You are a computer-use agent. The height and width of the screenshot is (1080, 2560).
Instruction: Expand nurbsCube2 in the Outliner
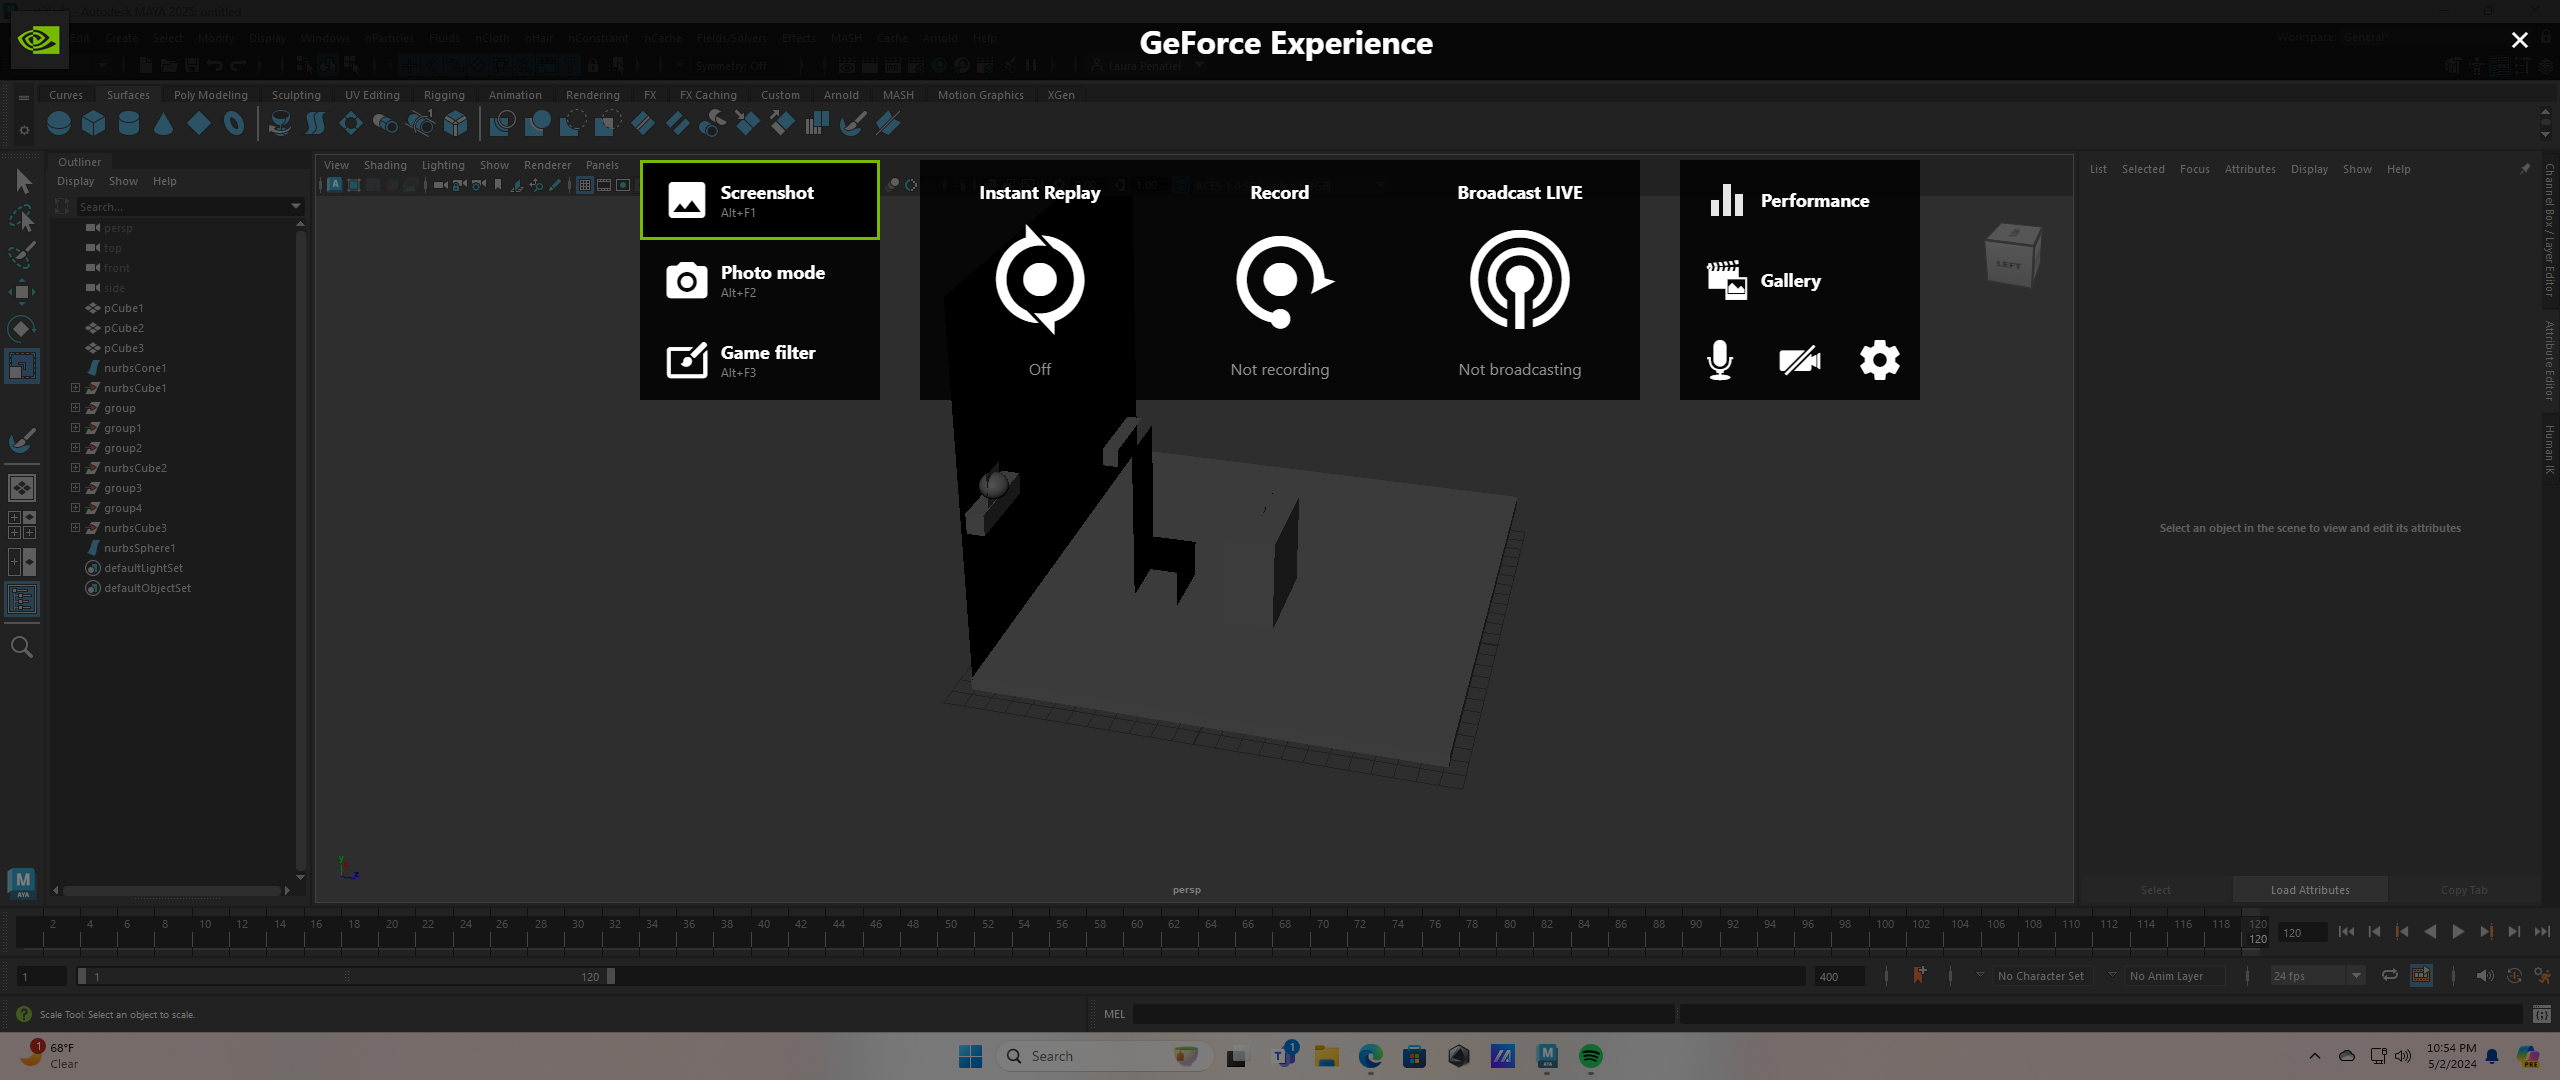click(75, 468)
